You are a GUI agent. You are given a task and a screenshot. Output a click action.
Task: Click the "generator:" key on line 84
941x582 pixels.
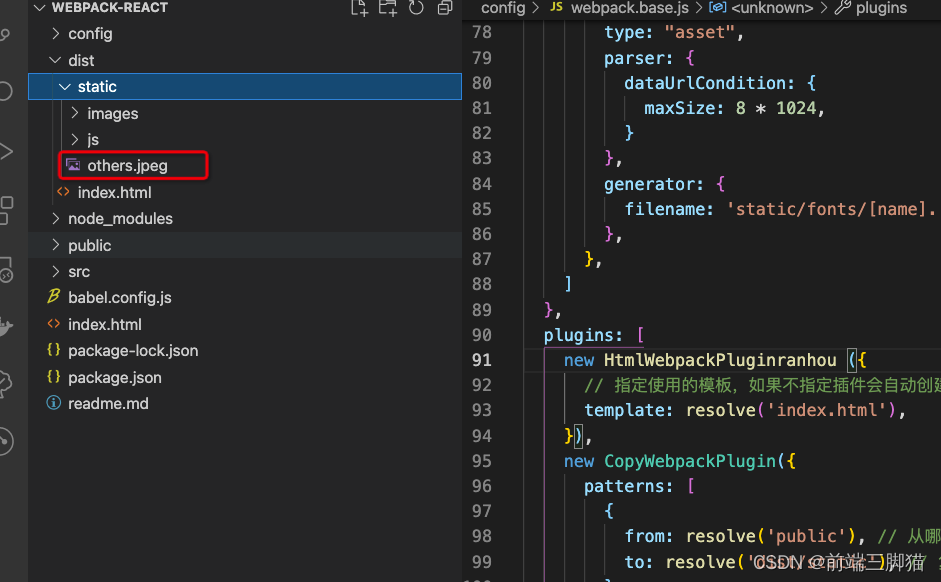pyautogui.click(x=653, y=184)
